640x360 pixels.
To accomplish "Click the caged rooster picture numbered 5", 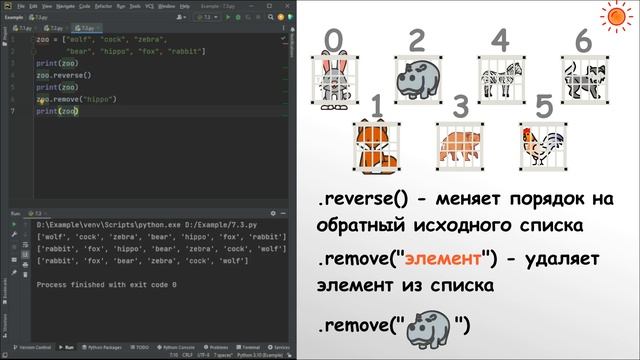I will pyautogui.click(x=543, y=147).
